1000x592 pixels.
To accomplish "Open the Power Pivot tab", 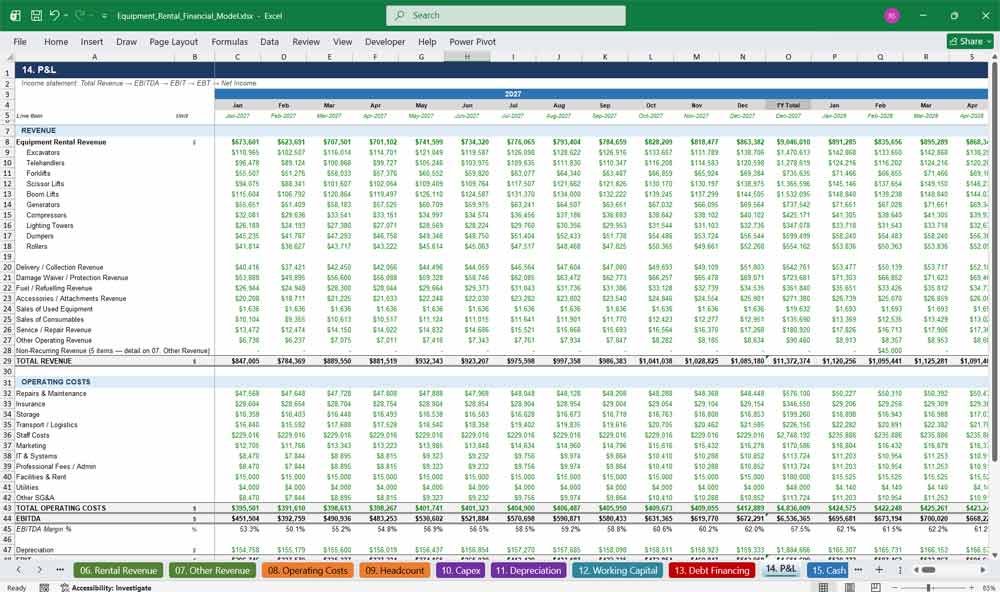I will point(473,41).
